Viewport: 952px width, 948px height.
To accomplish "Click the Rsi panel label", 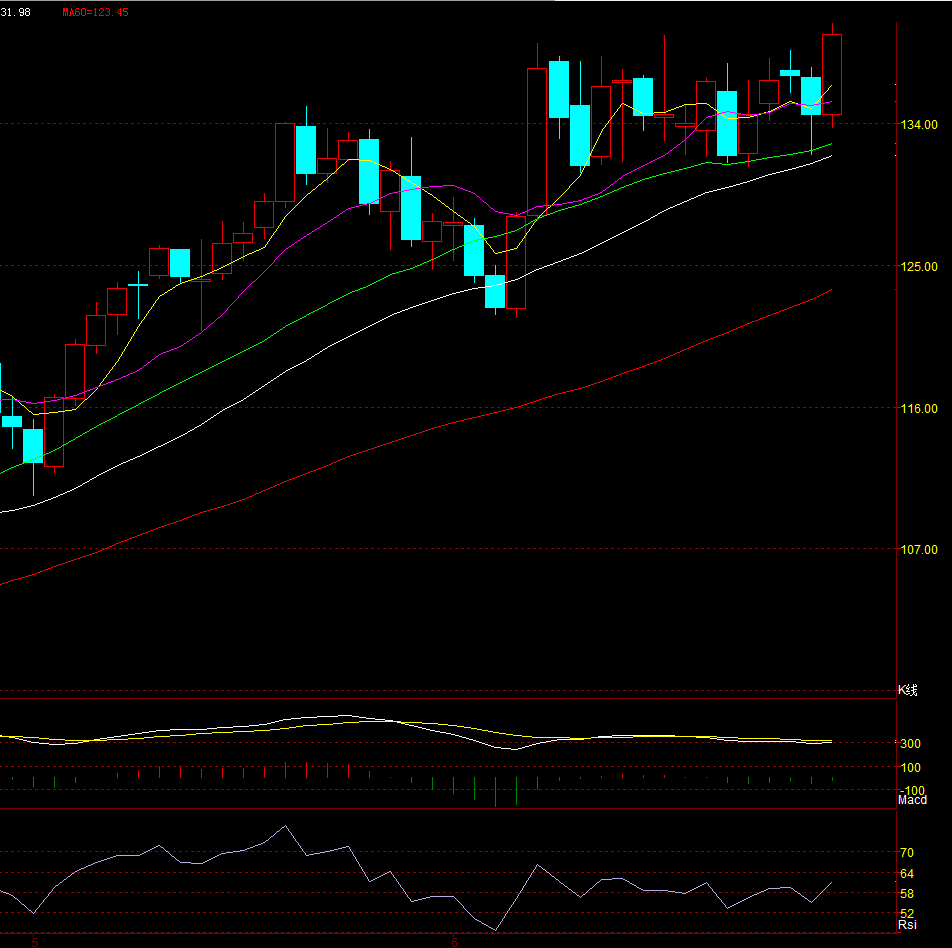I will click(x=907, y=924).
